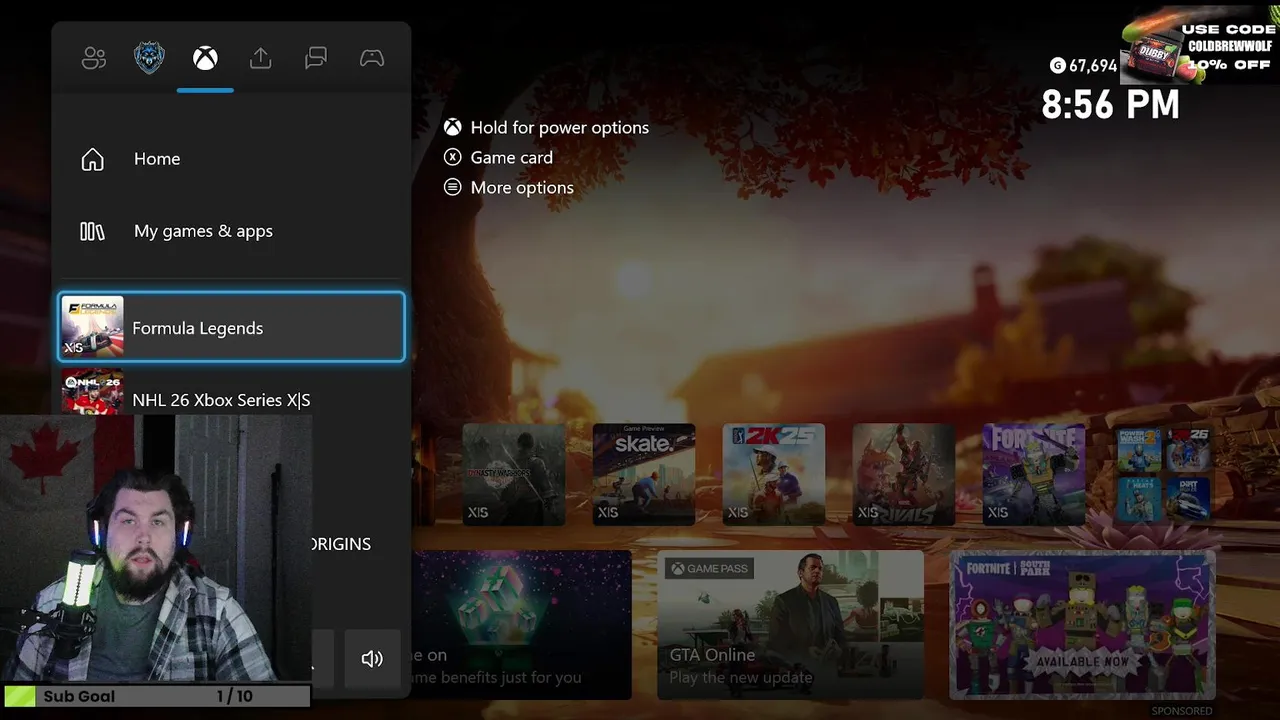Click the Home house icon
Image resolution: width=1280 pixels, height=720 pixels.
pos(92,159)
